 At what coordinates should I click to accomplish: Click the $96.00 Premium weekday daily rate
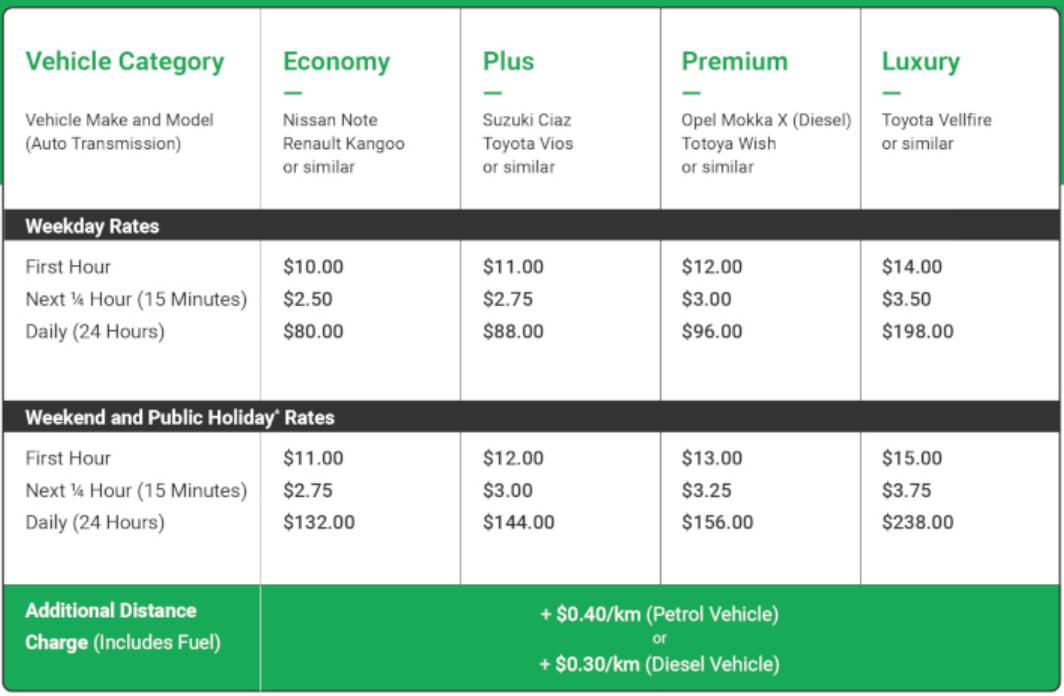click(712, 331)
